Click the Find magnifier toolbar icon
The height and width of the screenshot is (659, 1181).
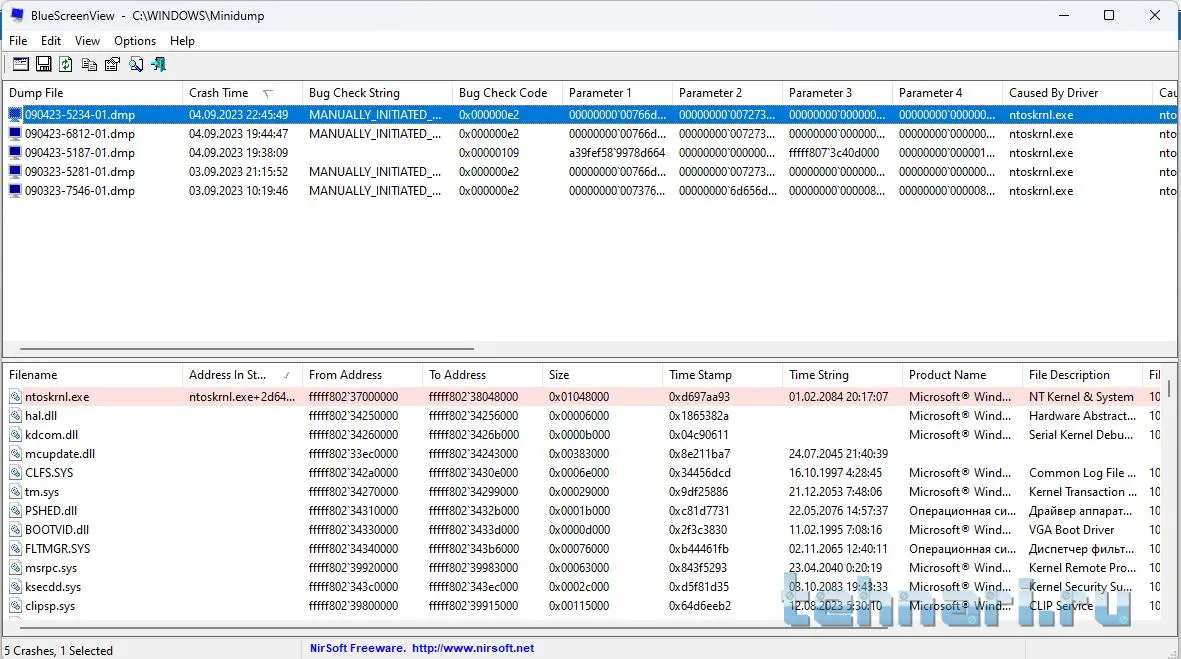[x=135, y=65]
